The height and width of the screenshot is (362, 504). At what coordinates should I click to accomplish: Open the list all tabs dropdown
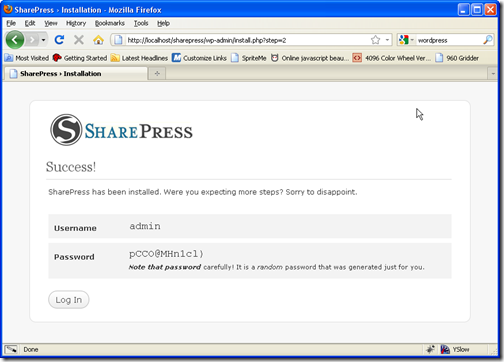493,74
